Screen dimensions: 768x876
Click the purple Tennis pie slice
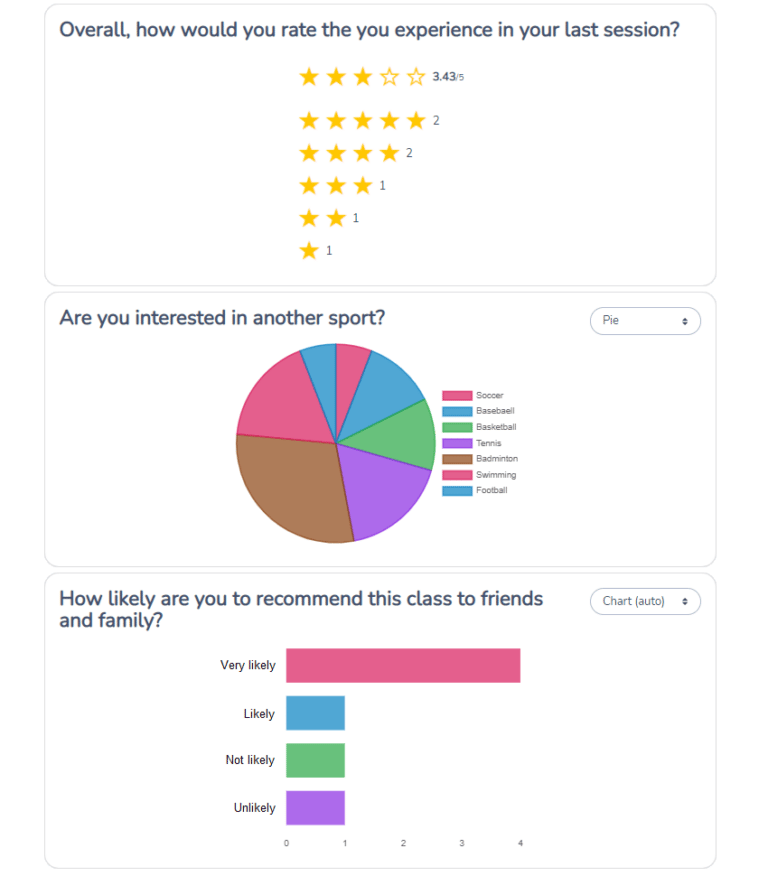385,485
